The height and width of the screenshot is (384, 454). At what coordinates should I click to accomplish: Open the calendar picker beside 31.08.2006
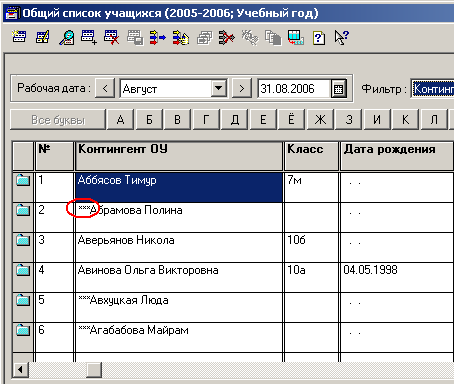(x=339, y=89)
